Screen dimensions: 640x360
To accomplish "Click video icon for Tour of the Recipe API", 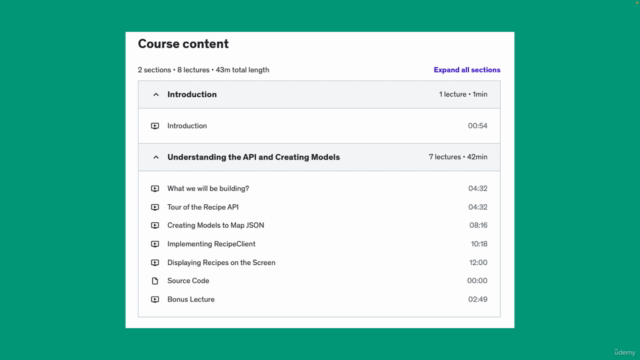I will tap(155, 207).
